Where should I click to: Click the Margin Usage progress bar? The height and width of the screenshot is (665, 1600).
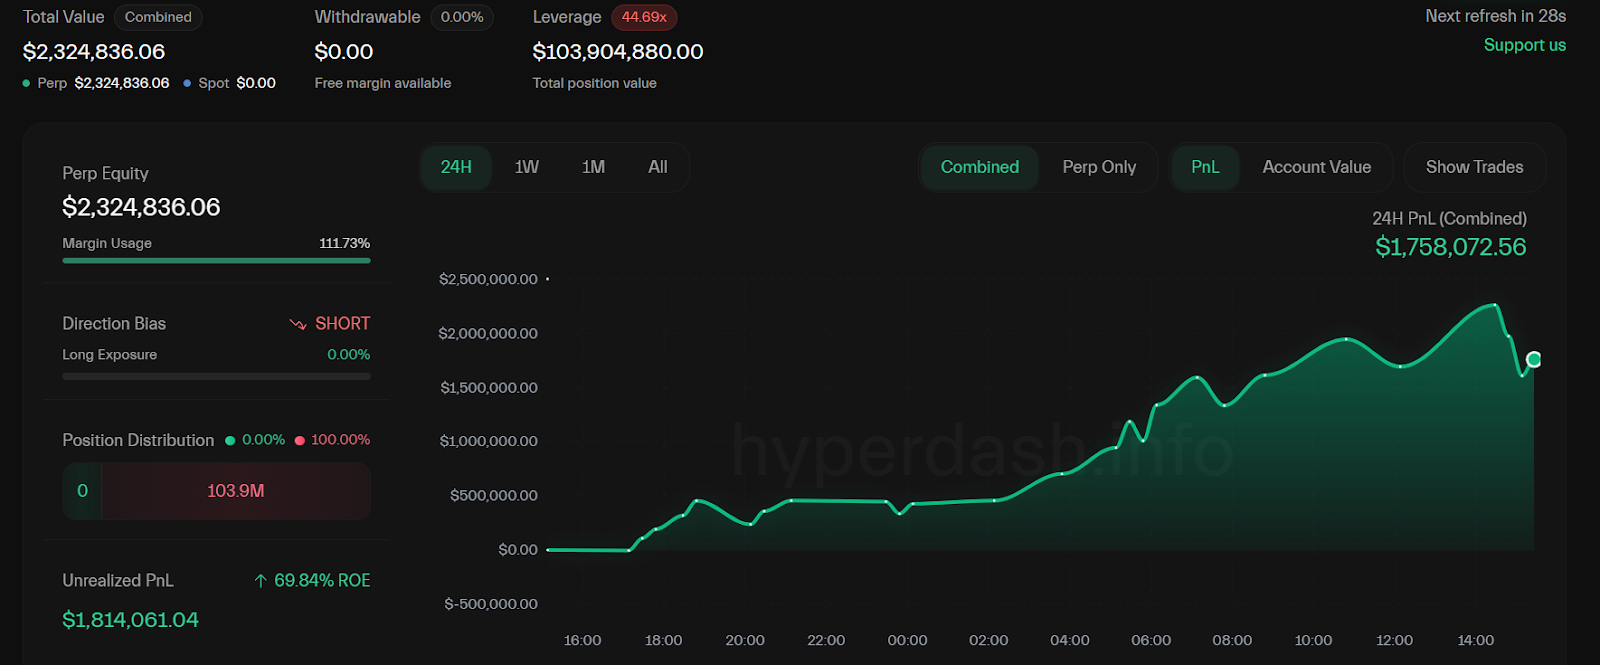point(216,261)
